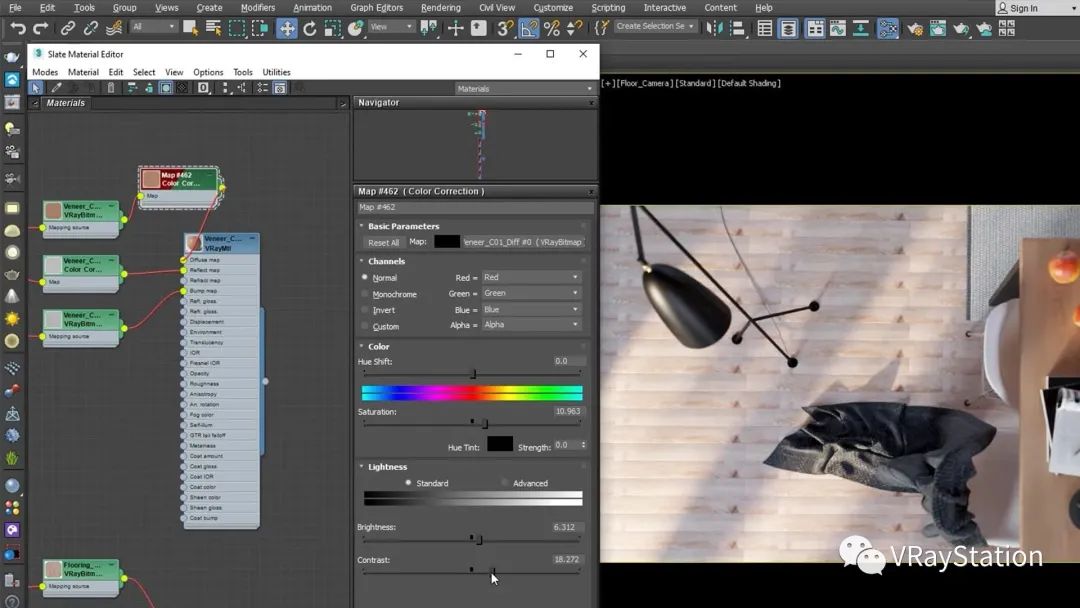Click the Undo arrow in main toolbar
The height and width of the screenshot is (608, 1080).
tap(17, 28)
